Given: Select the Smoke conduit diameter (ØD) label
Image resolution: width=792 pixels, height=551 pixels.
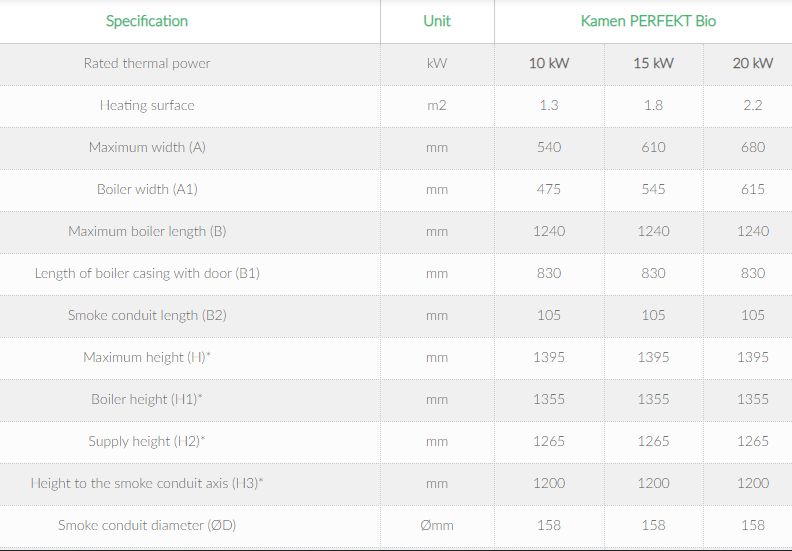Looking at the screenshot, I should (x=147, y=525).
